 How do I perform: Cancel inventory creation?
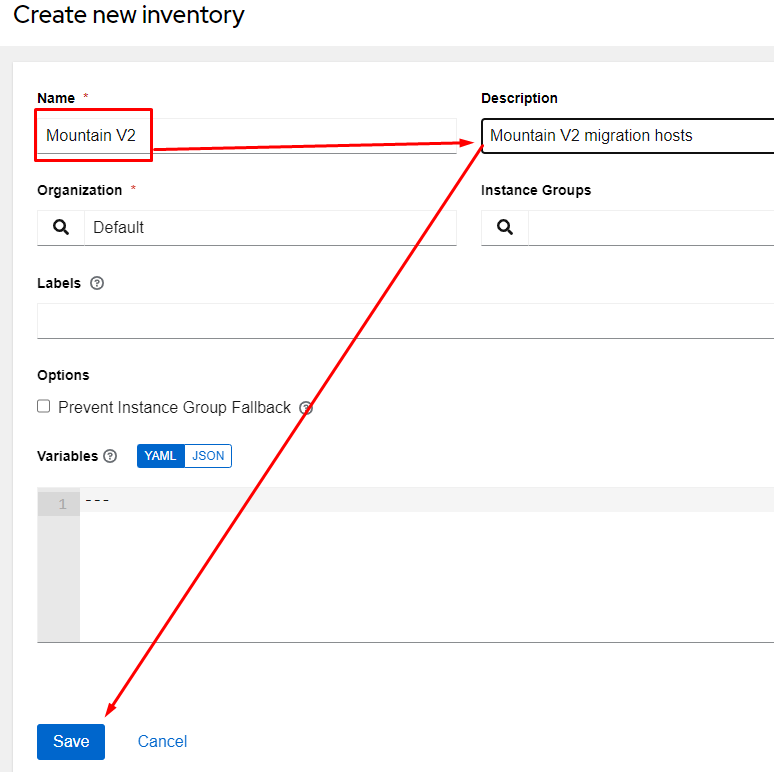click(162, 741)
